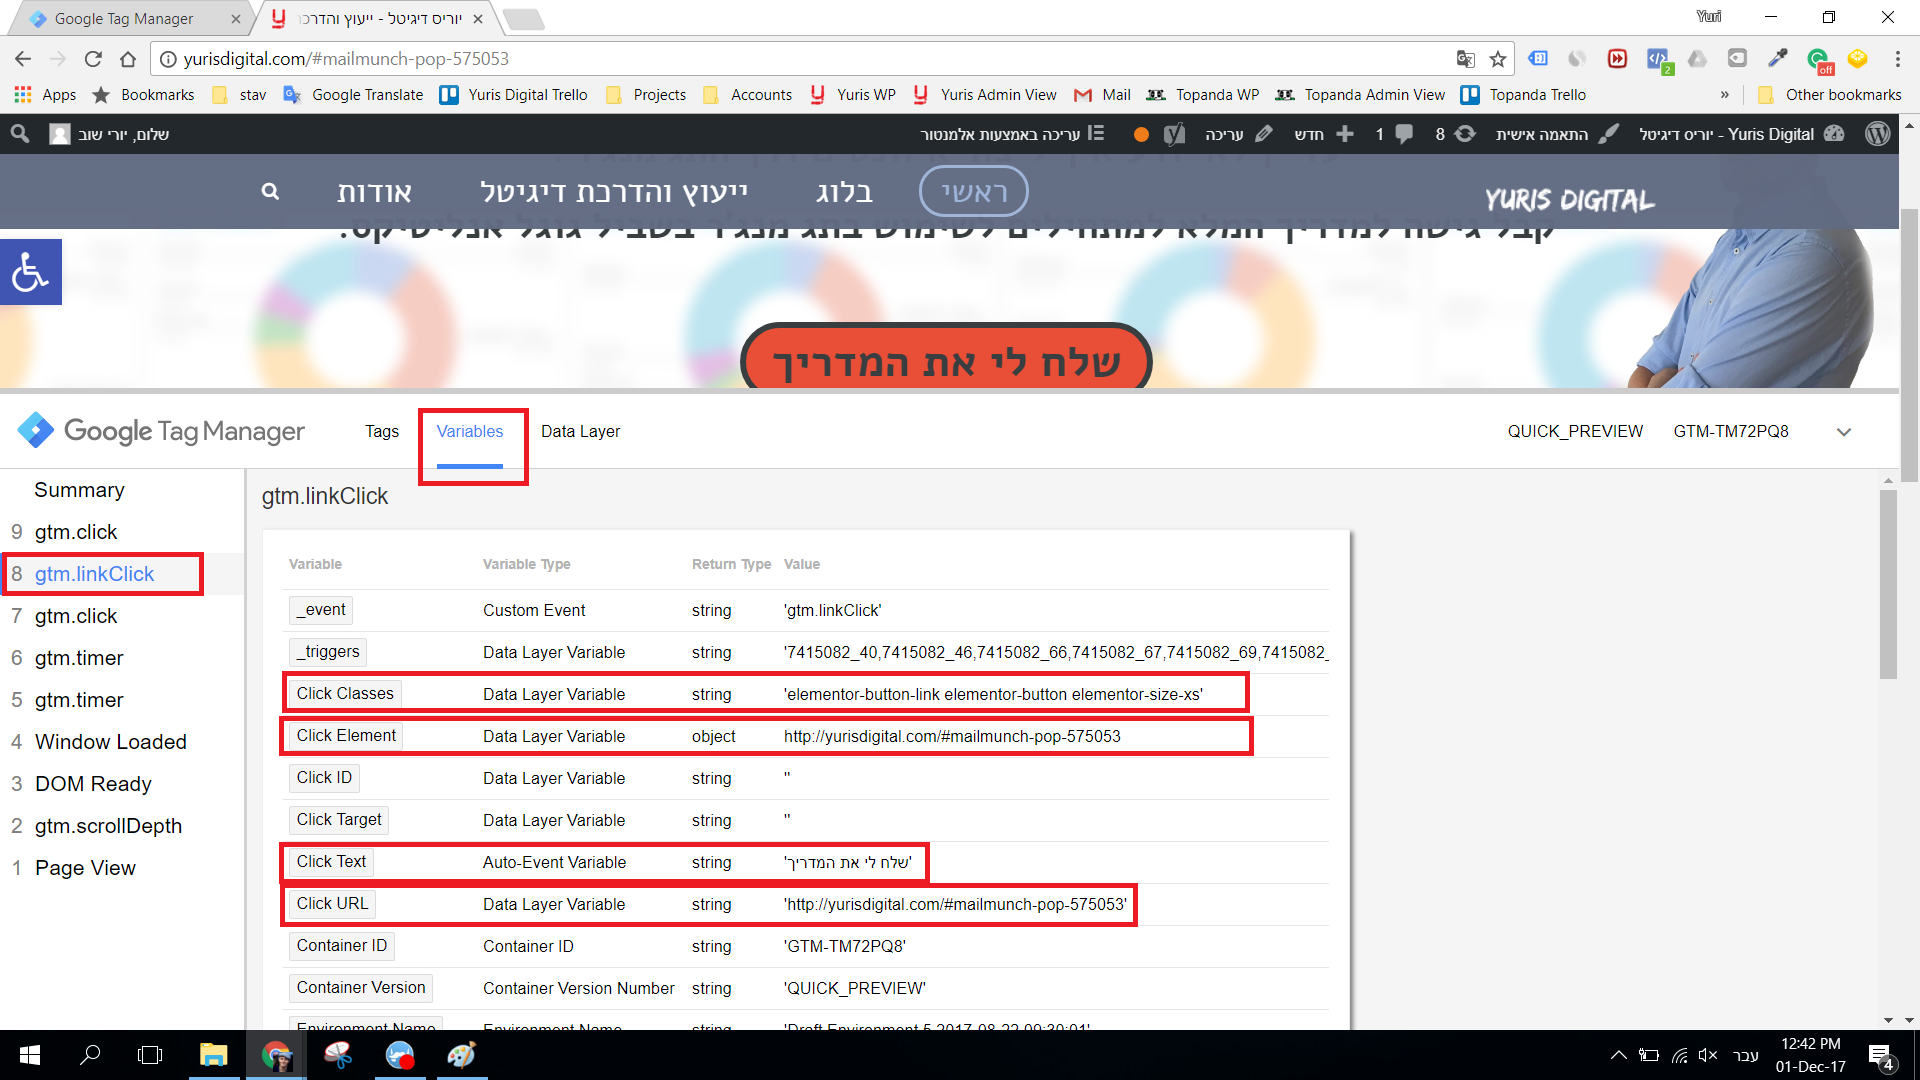Click the GTM panel vertical scrollbar
The height and width of the screenshot is (1080, 1920).
pyautogui.click(x=1888, y=585)
